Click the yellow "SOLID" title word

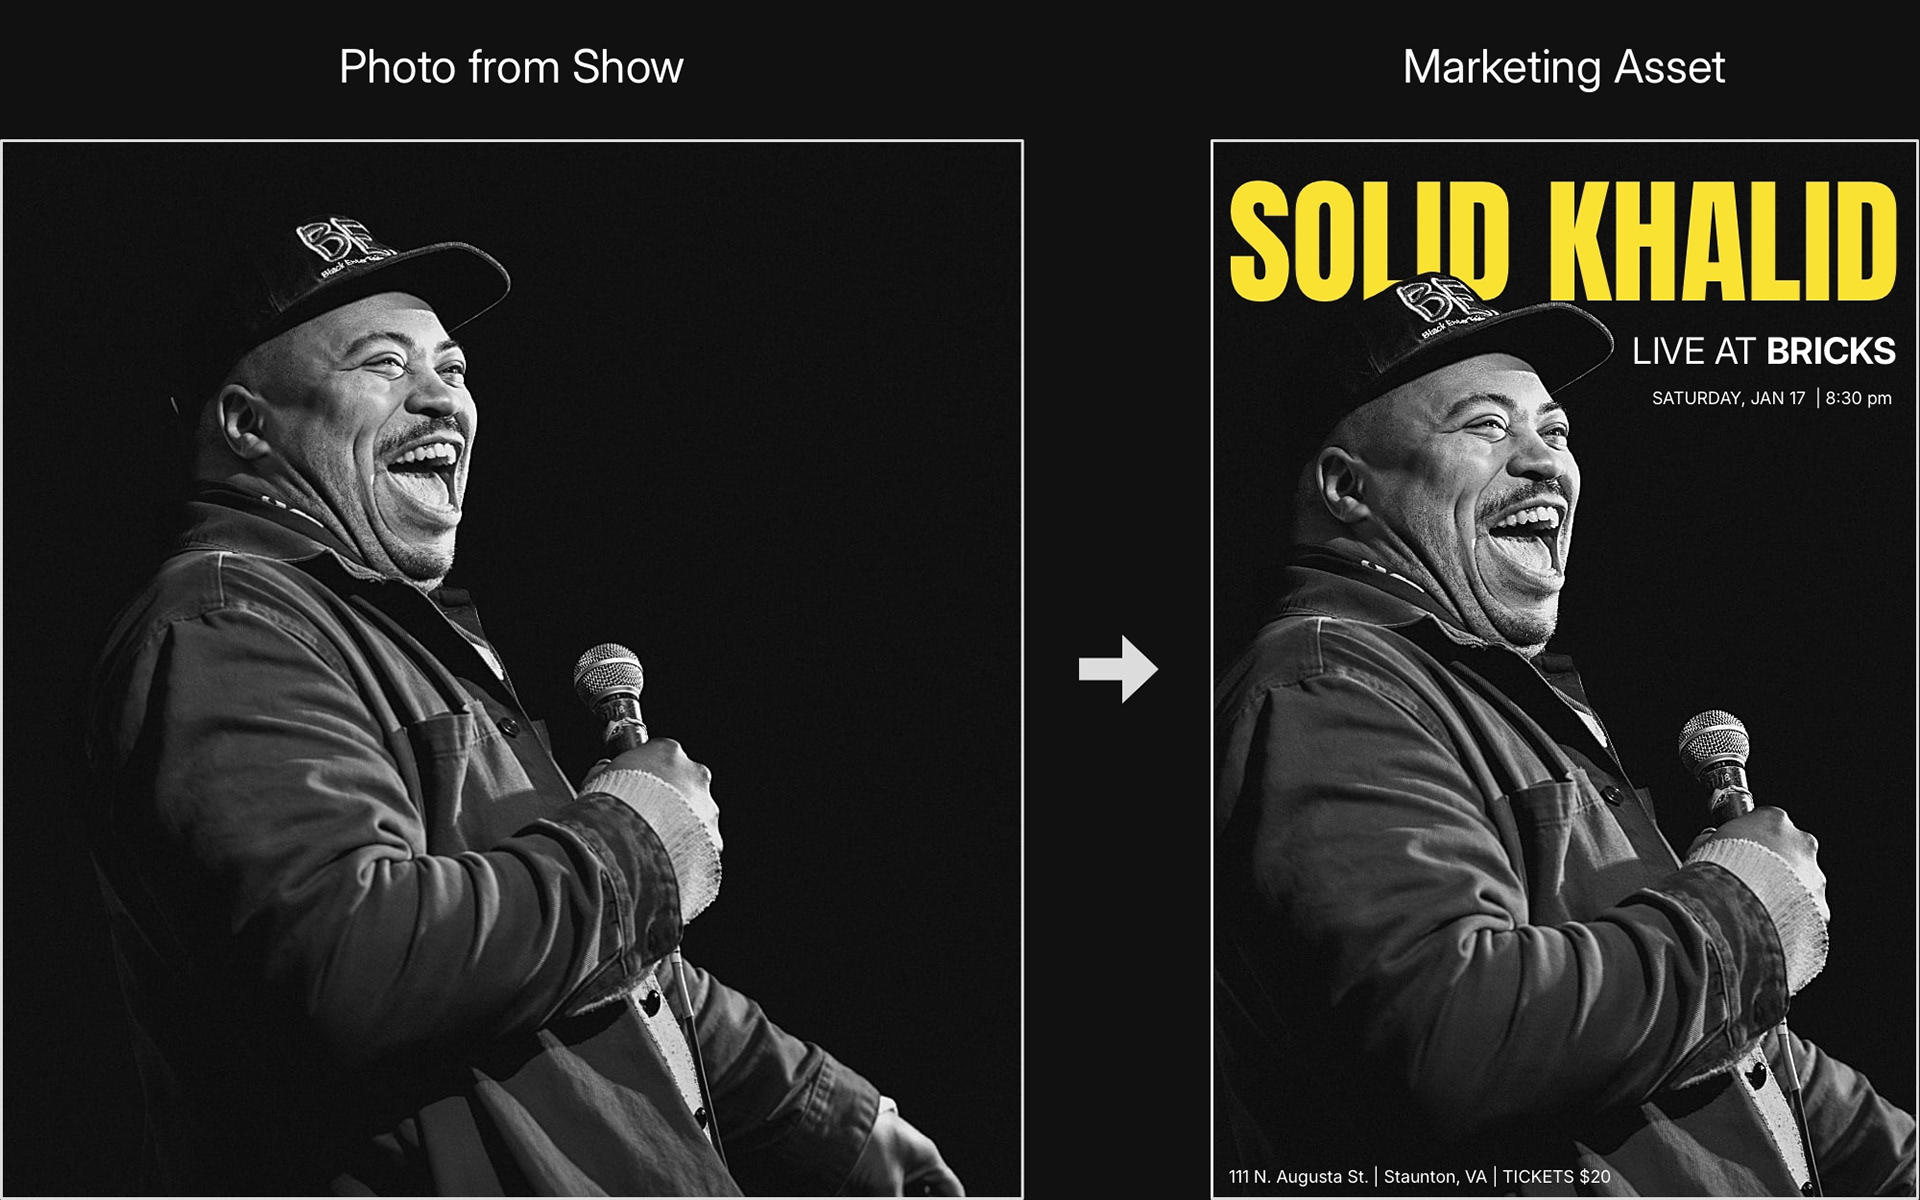(x=1369, y=241)
